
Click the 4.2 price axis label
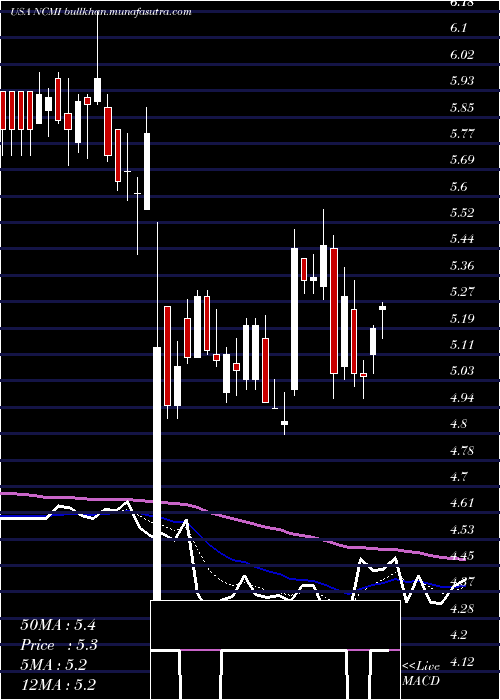[x=458, y=635]
